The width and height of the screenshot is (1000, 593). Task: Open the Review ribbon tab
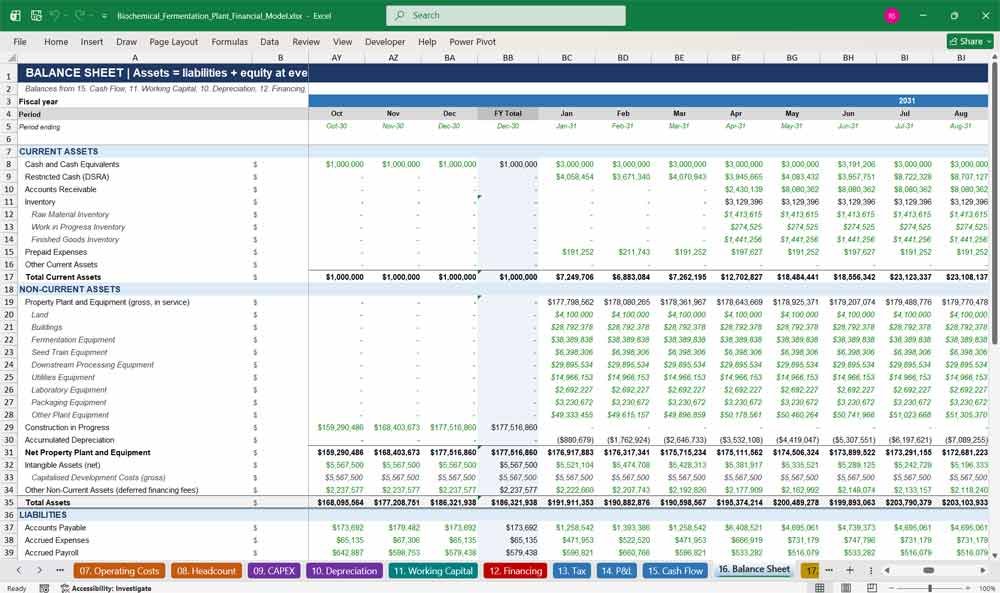306,41
